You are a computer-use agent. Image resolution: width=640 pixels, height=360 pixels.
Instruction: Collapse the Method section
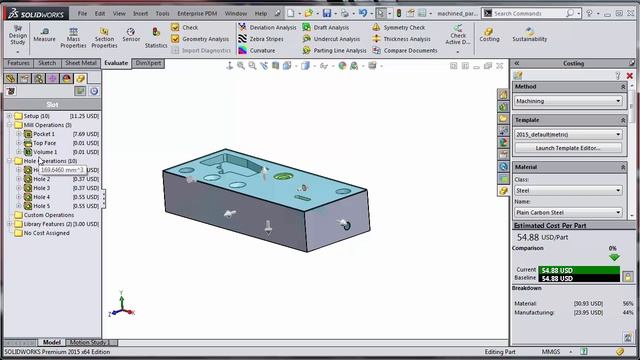point(623,87)
